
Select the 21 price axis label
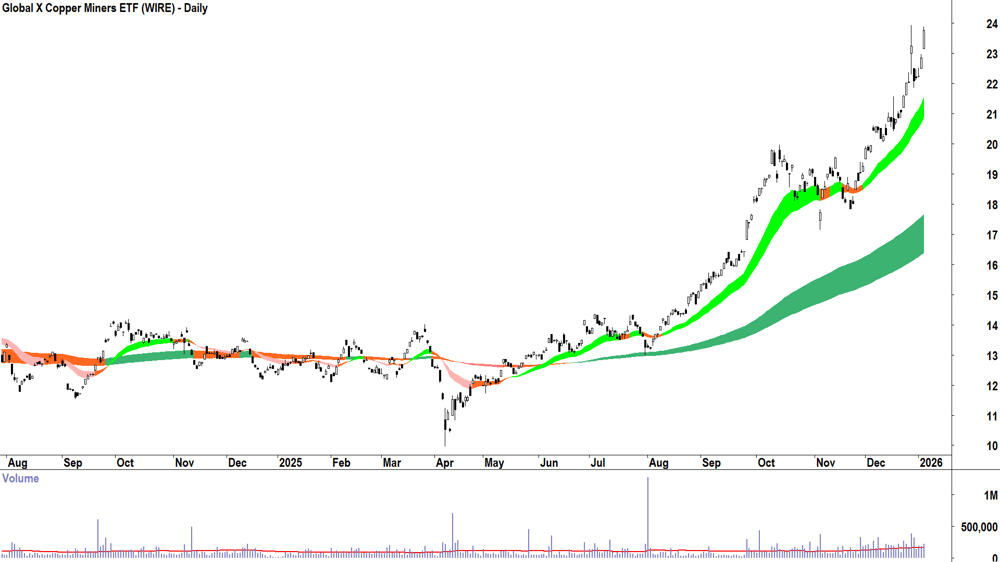coord(992,115)
